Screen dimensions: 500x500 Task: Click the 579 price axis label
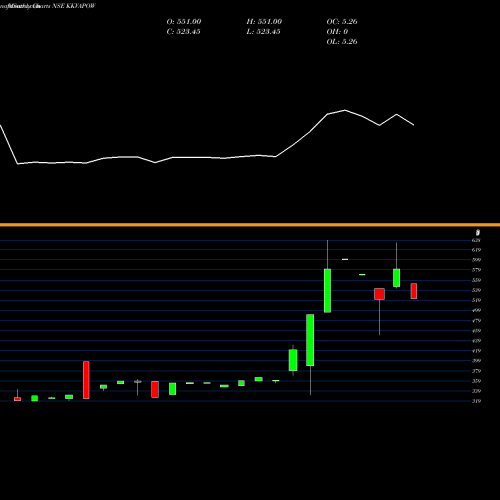[476, 270]
